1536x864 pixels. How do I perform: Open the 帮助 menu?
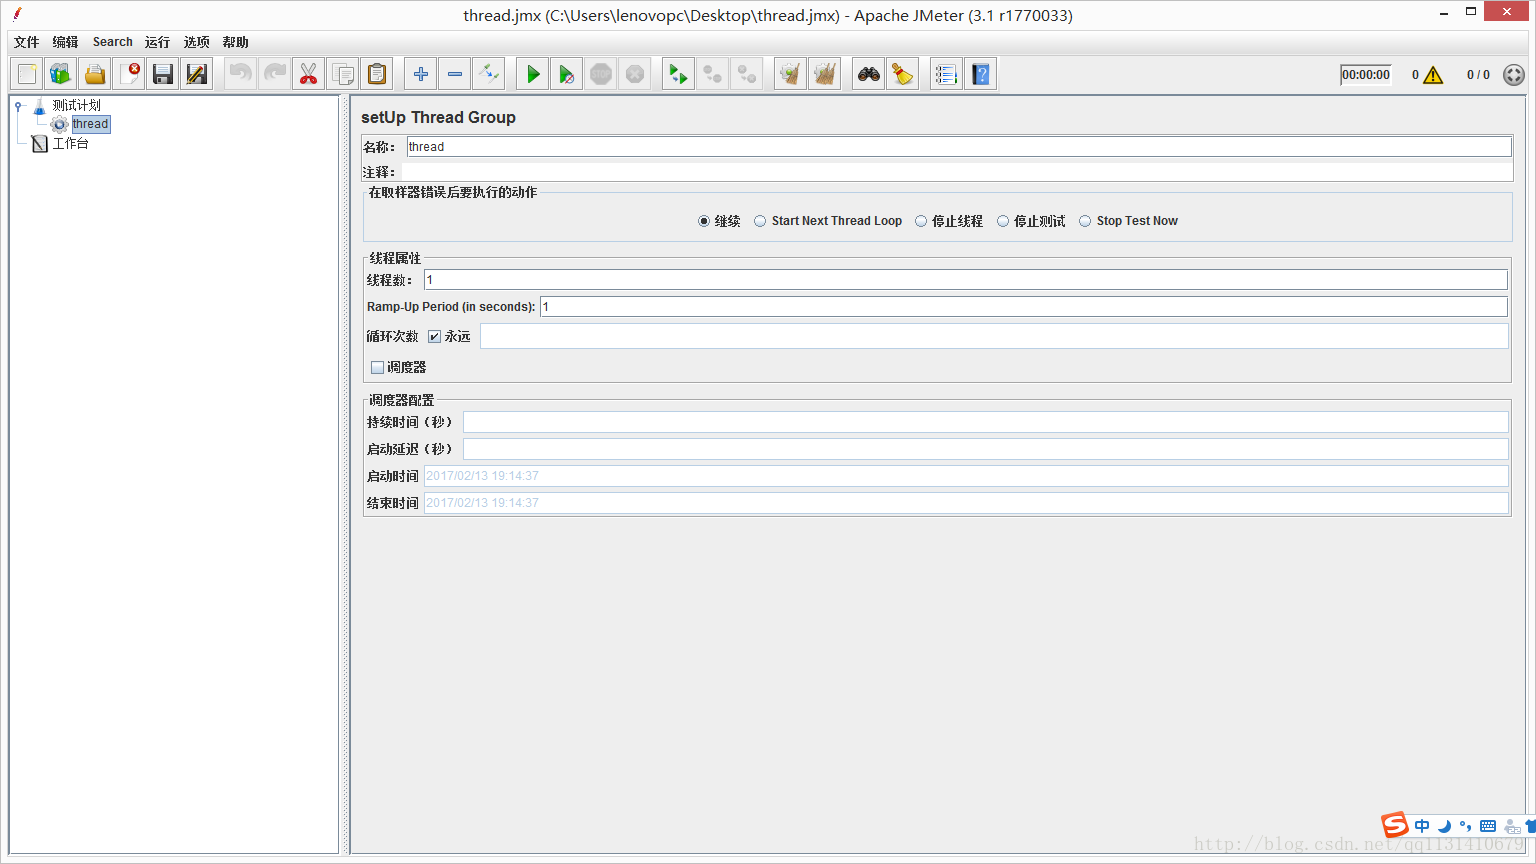(235, 42)
